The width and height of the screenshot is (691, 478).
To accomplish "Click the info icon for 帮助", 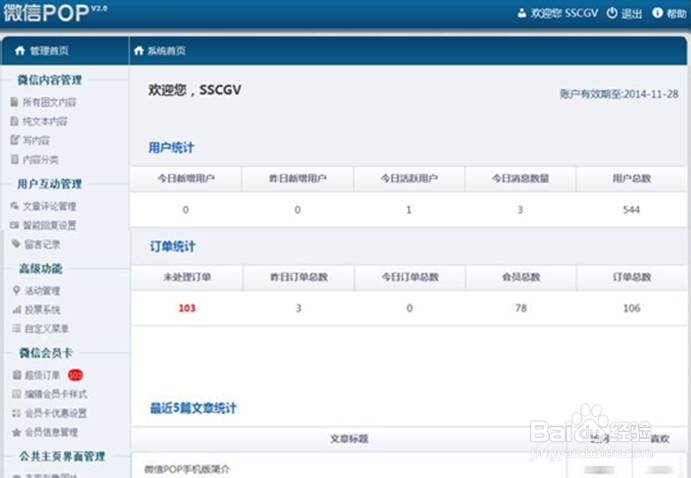I will point(657,13).
